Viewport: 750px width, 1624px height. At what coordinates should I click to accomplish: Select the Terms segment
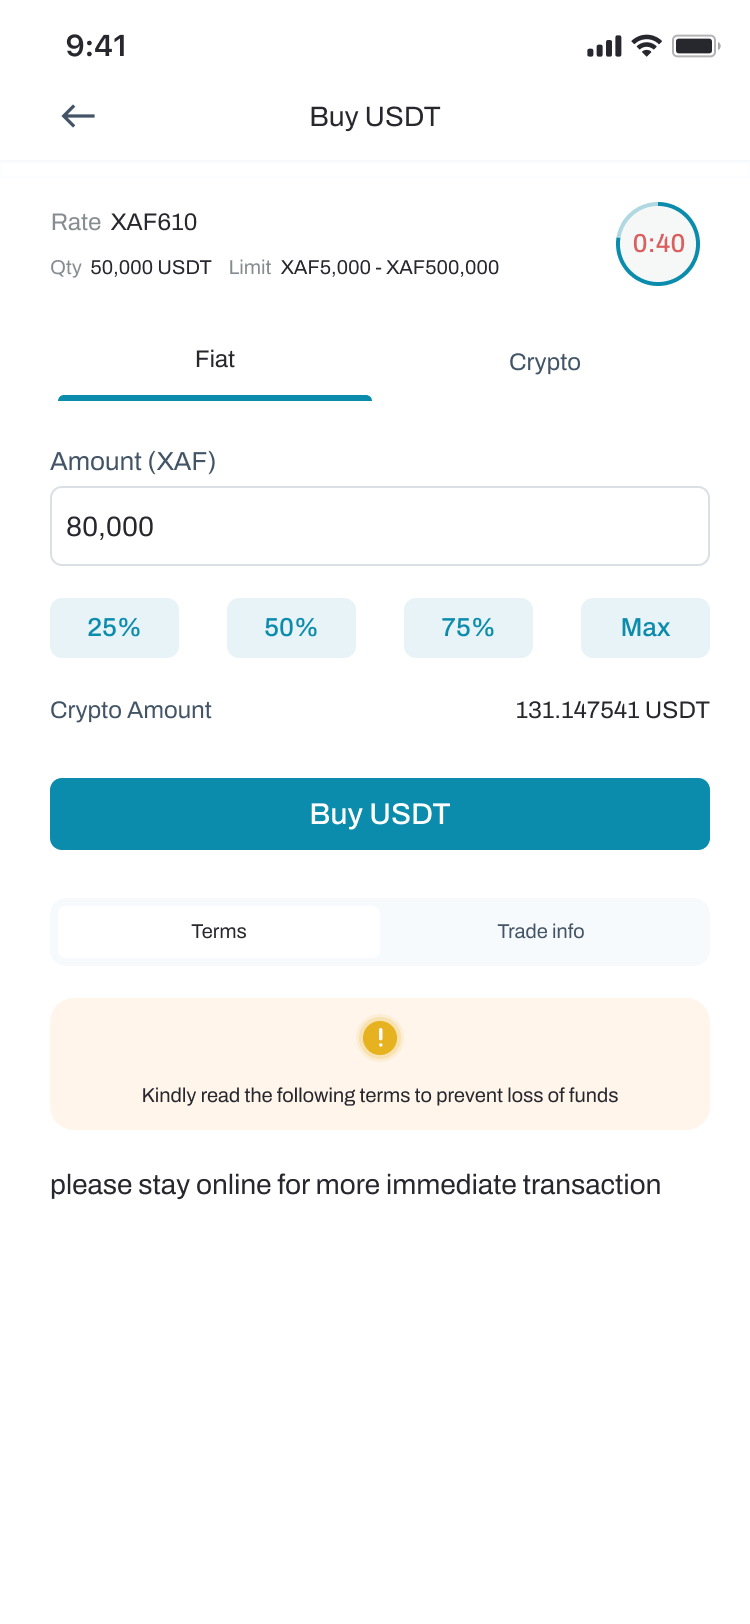219,932
